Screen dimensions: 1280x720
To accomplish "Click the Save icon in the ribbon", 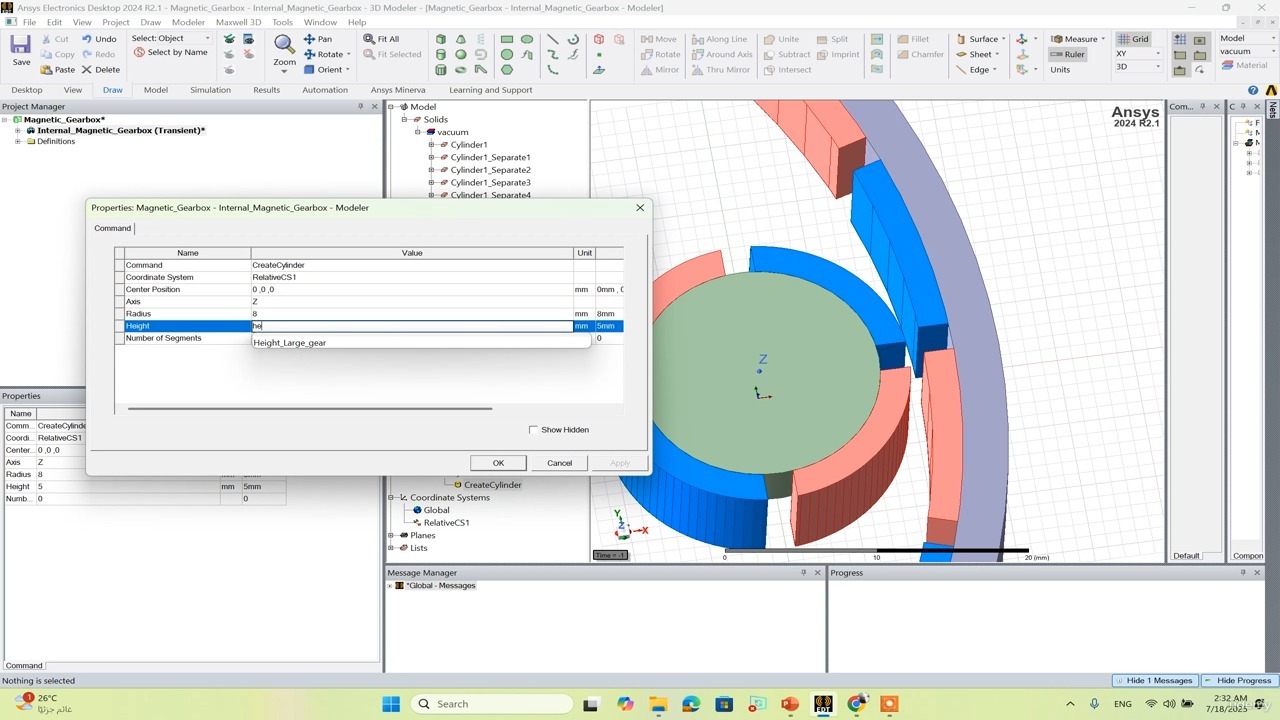I will (x=21, y=46).
